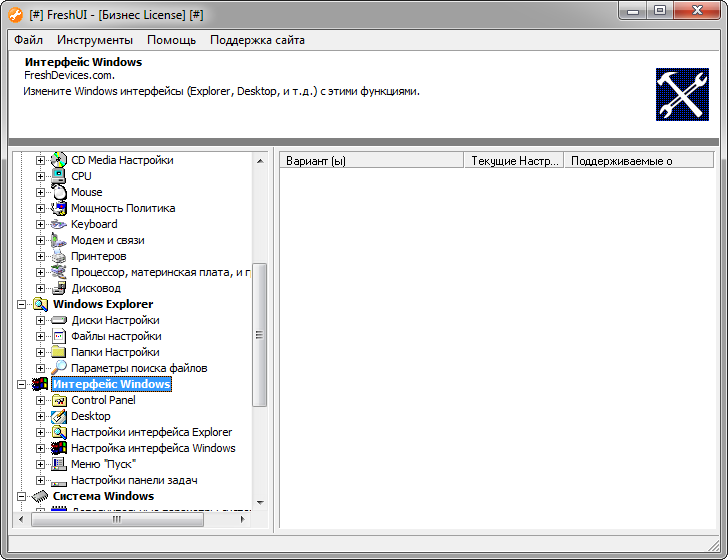
Task: Click the Модем и связи icon
Action: point(58,240)
